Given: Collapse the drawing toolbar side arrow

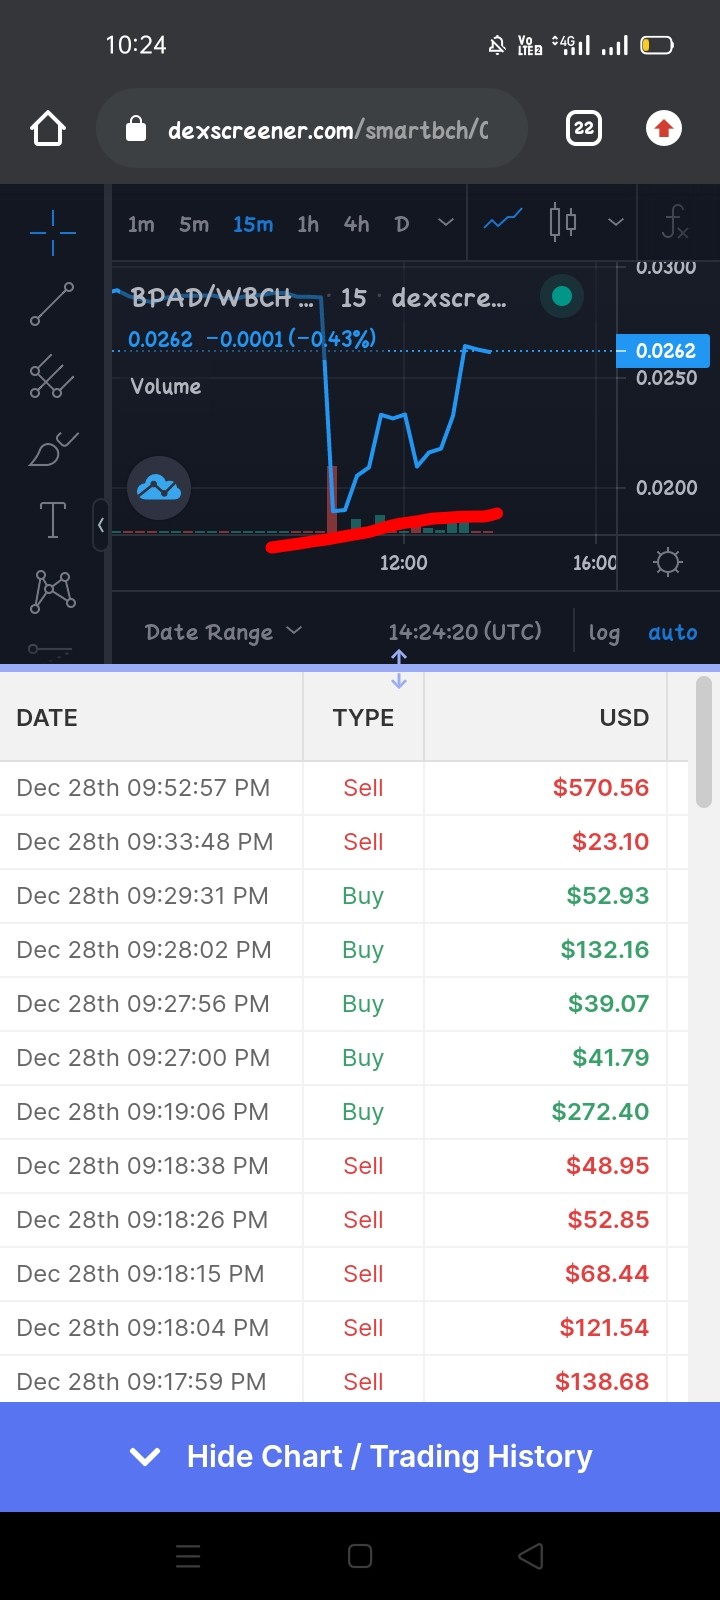Looking at the screenshot, I should point(100,525).
